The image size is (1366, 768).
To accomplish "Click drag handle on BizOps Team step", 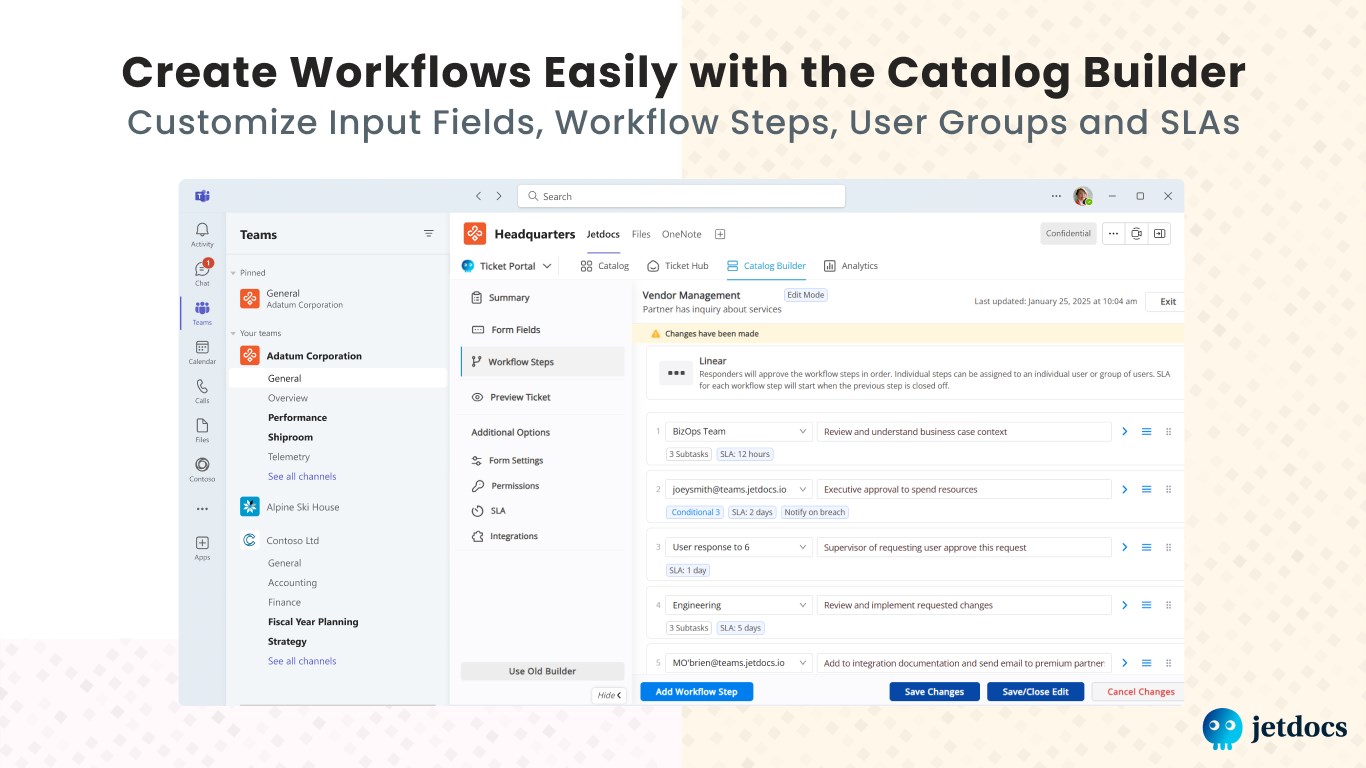I will coord(1168,432).
